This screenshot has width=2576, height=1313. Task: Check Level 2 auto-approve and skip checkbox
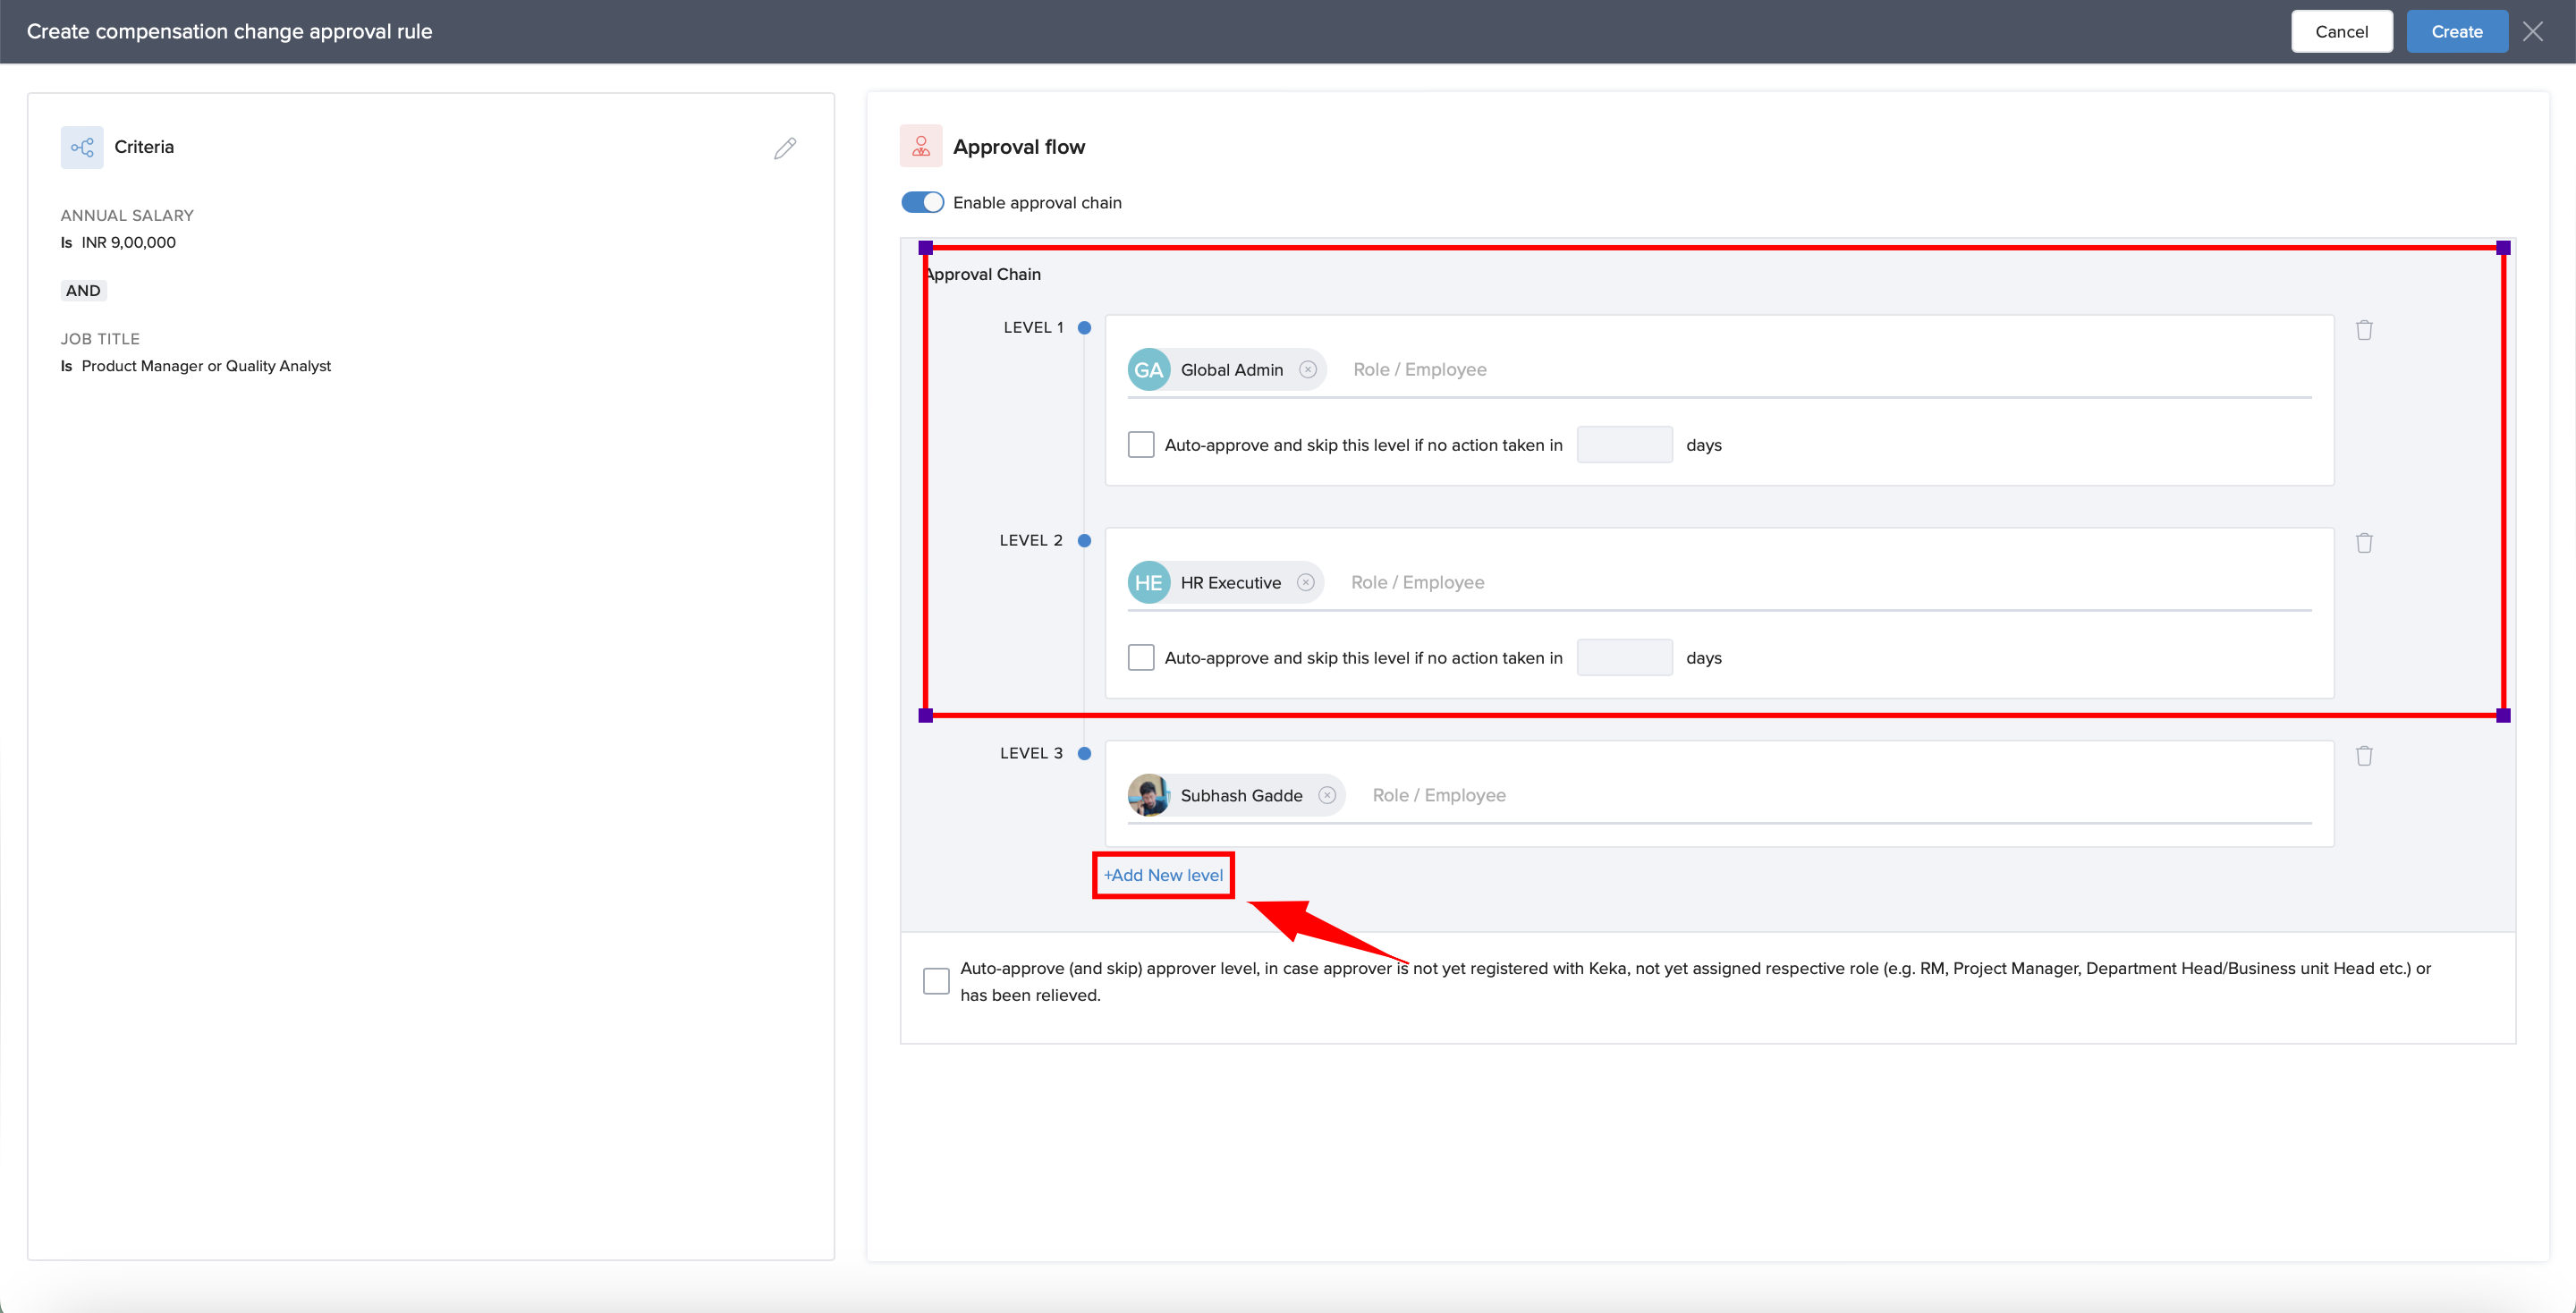tap(1141, 658)
